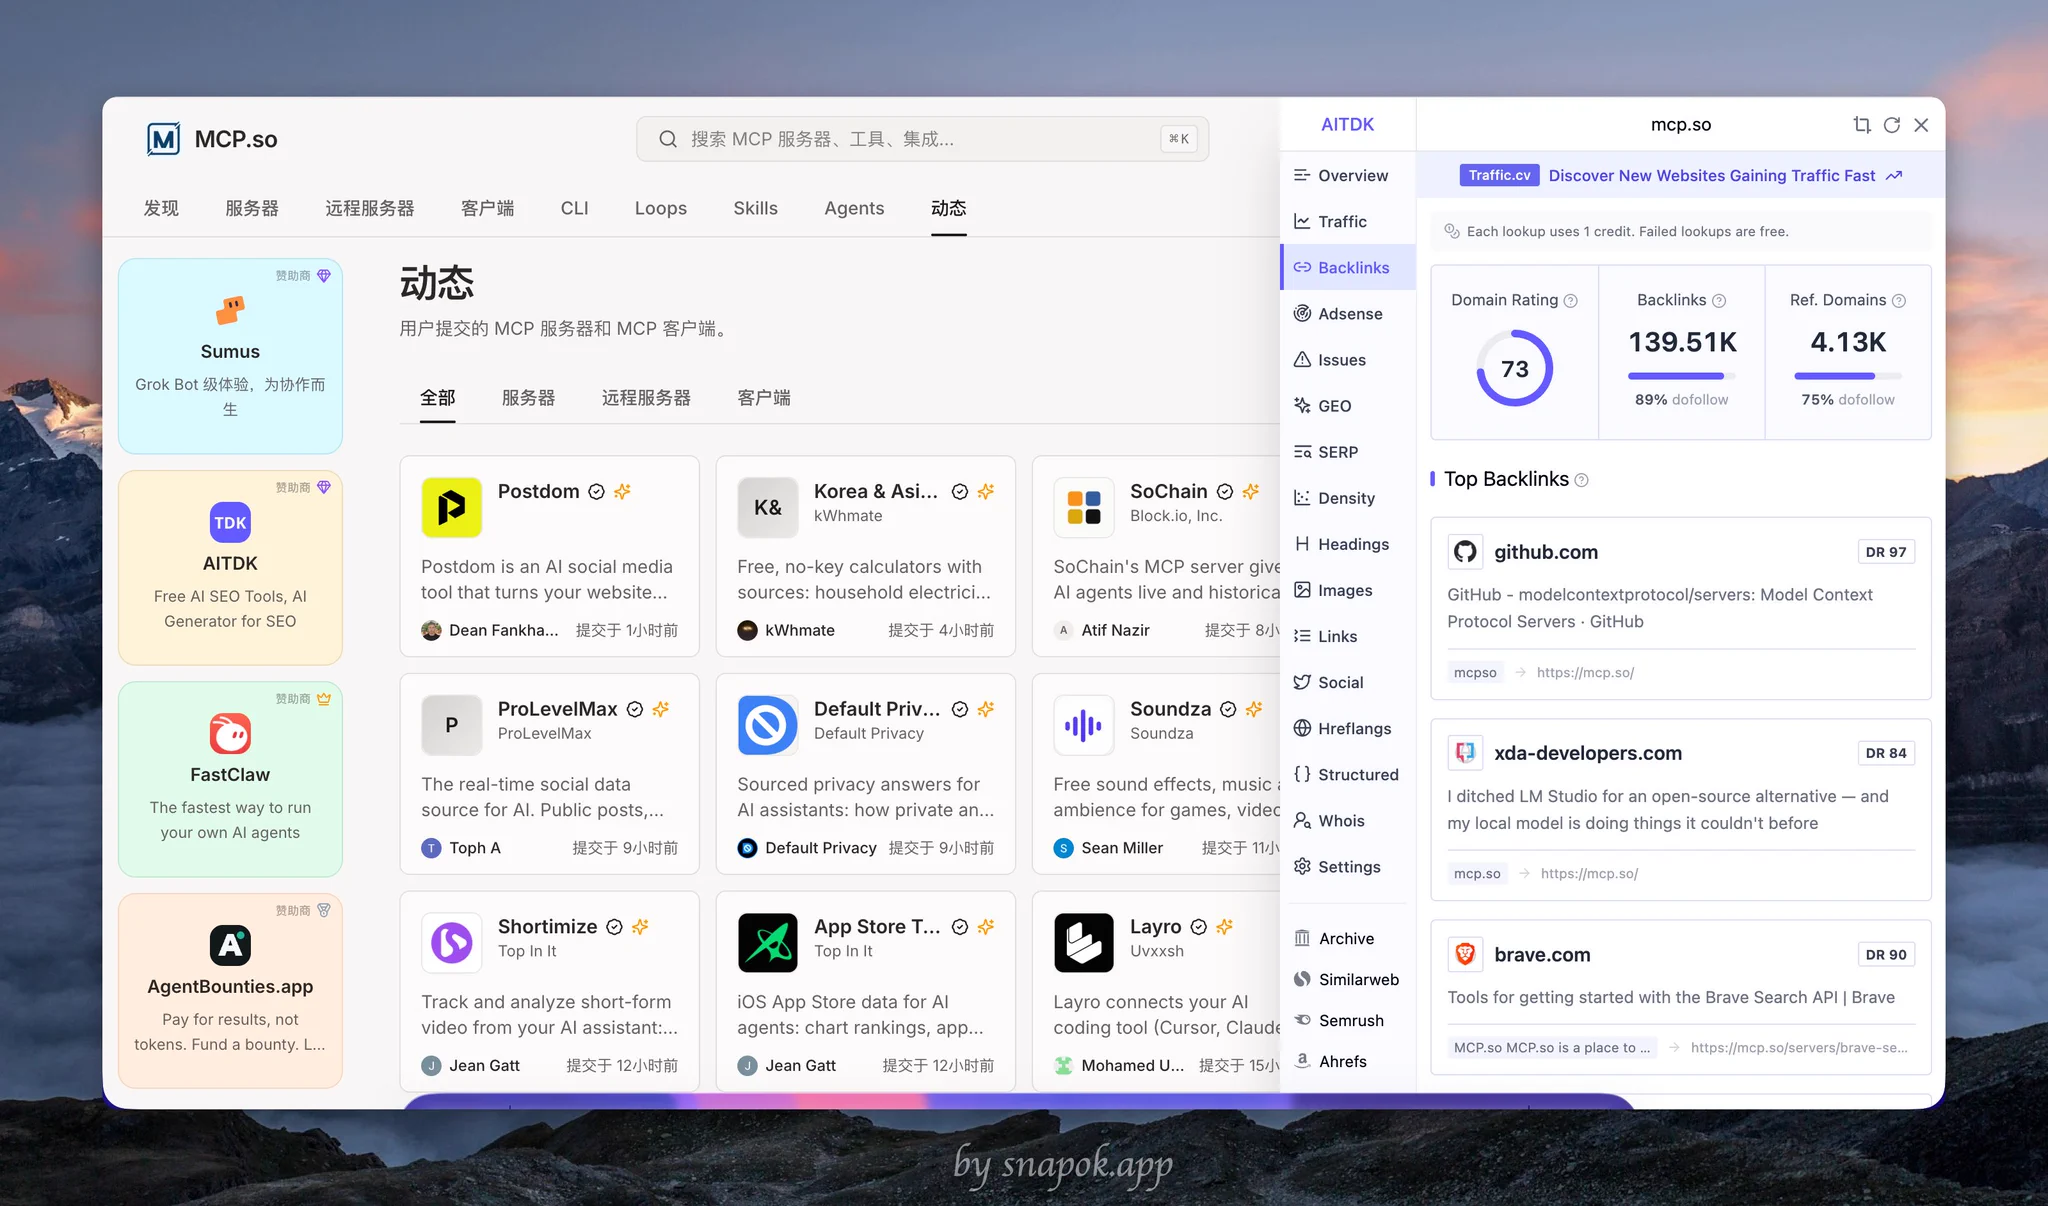The width and height of the screenshot is (2048, 1206).
Task: Click the Backlinks dofollow progress bar
Action: point(1681,376)
